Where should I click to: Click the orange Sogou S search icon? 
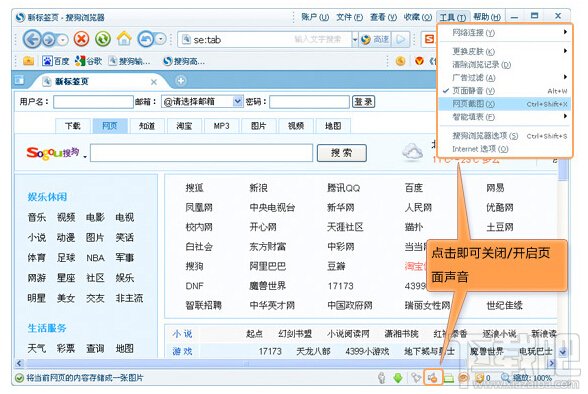coord(430,39)
